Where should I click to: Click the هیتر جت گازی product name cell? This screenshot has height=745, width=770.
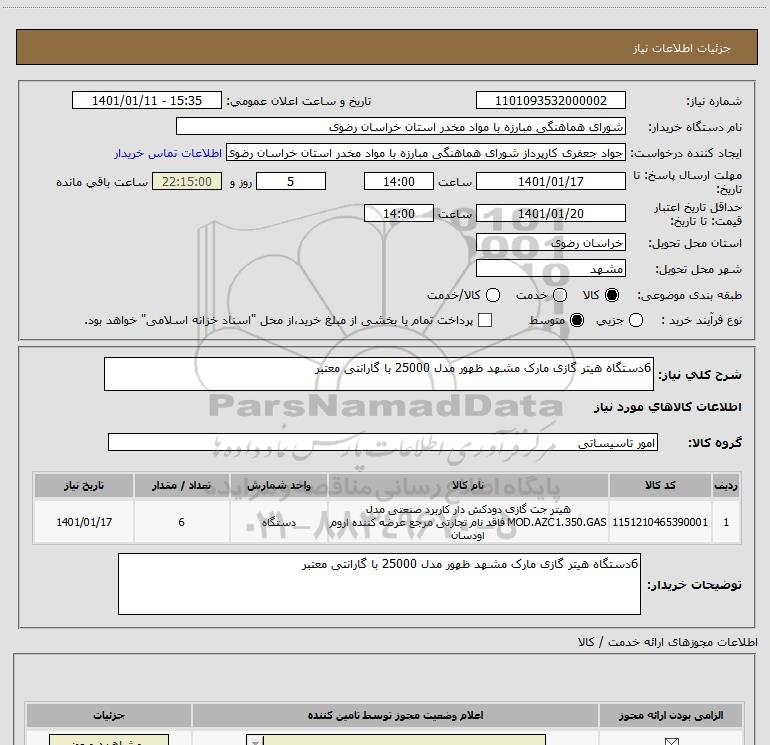468,522
